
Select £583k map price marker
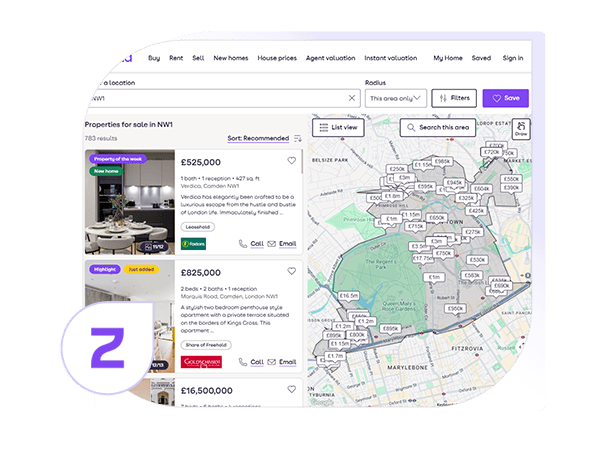point(472,276)
